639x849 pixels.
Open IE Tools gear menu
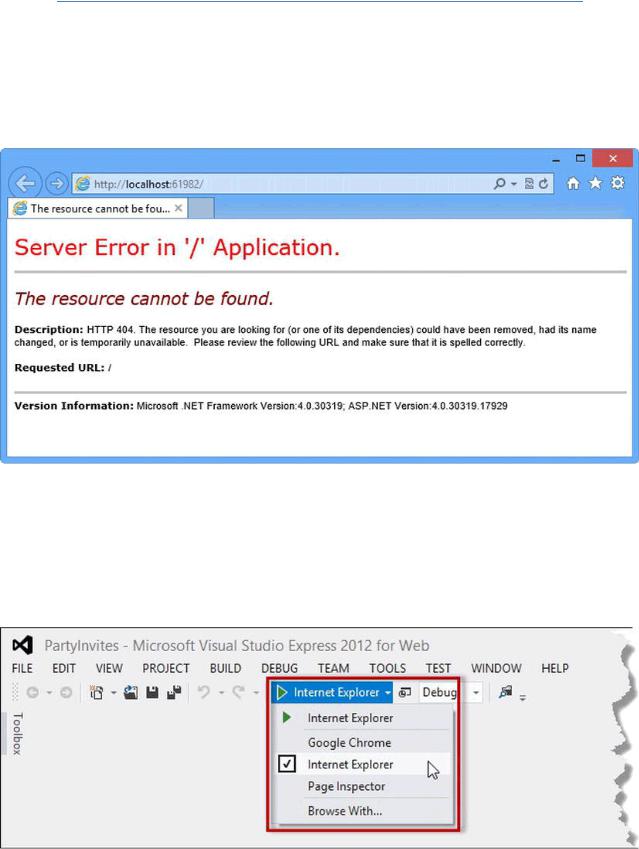click(x=618, y=183)
